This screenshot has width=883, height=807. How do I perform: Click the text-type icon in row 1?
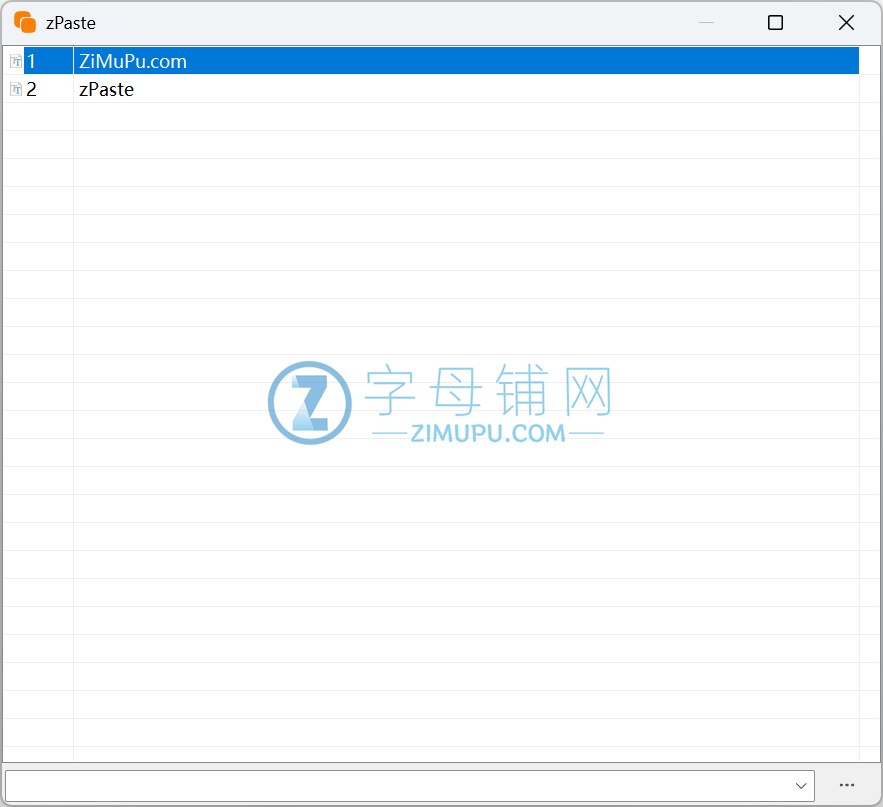click(16, 61)
